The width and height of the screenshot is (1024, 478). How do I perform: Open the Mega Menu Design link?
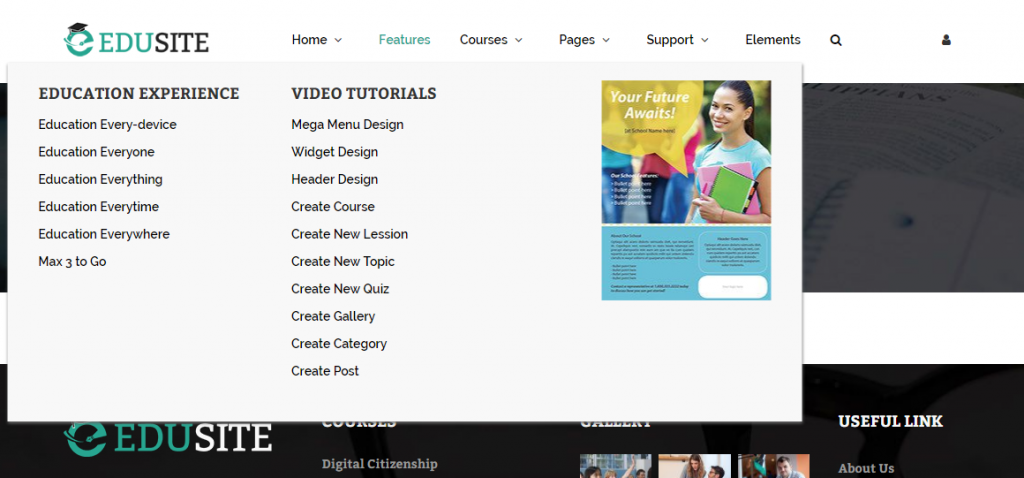347,125
